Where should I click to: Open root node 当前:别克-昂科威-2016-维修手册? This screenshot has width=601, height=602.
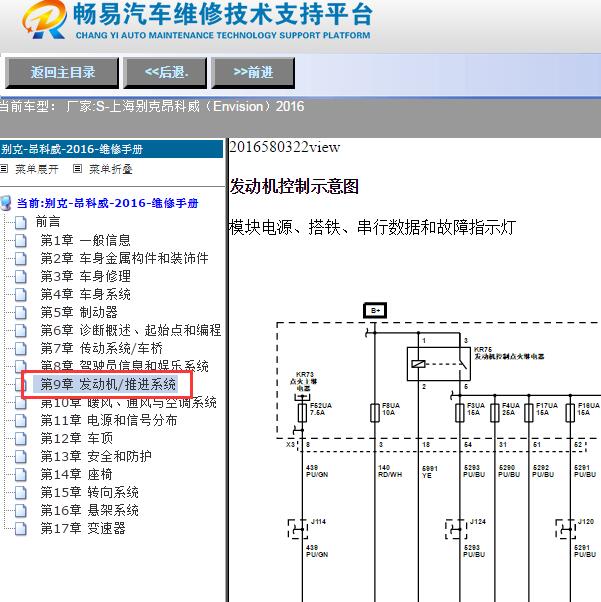point(108,203)
